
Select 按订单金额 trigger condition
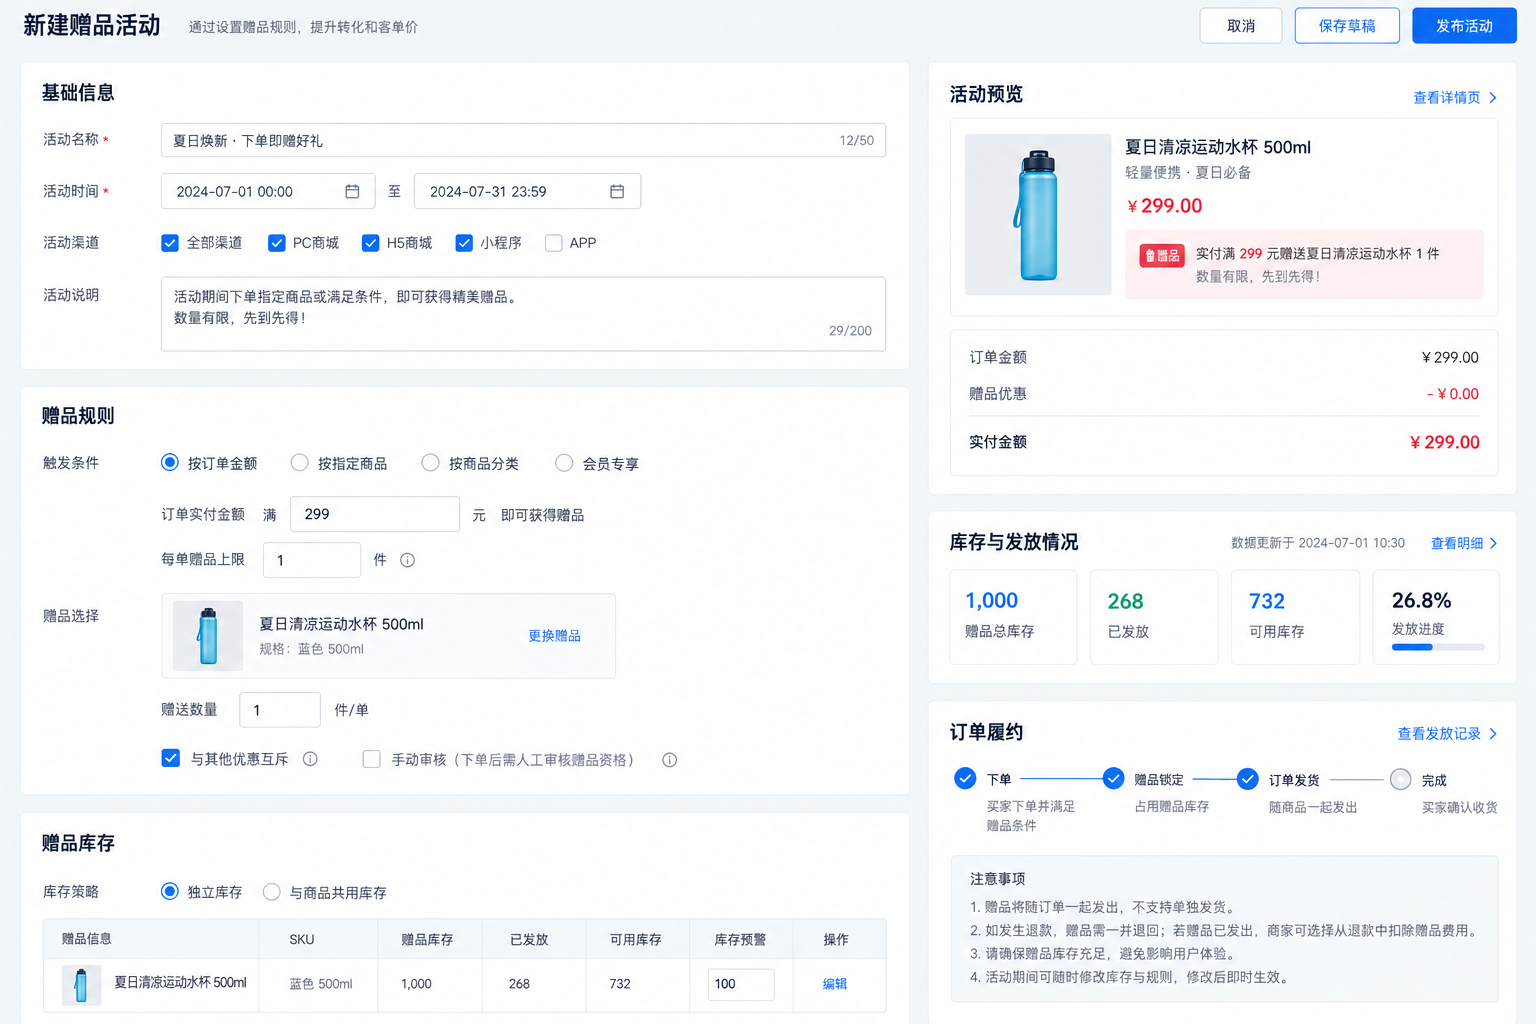pyautogui.click(x=170, y=462)
